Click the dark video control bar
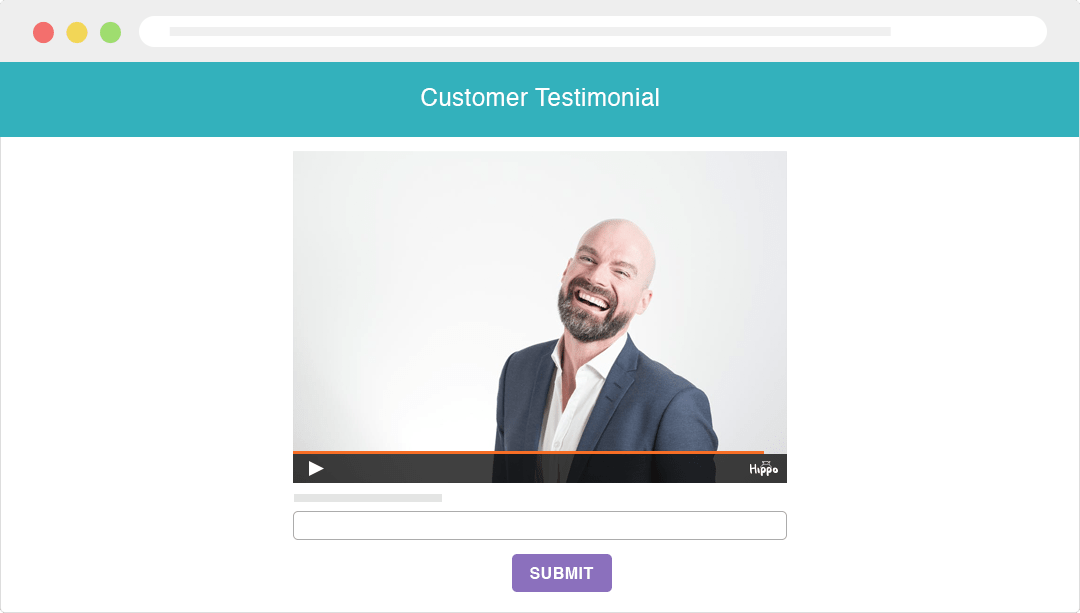Image resolution: width=1080 pixels, height=613 pixels. [x=539, y=469]
